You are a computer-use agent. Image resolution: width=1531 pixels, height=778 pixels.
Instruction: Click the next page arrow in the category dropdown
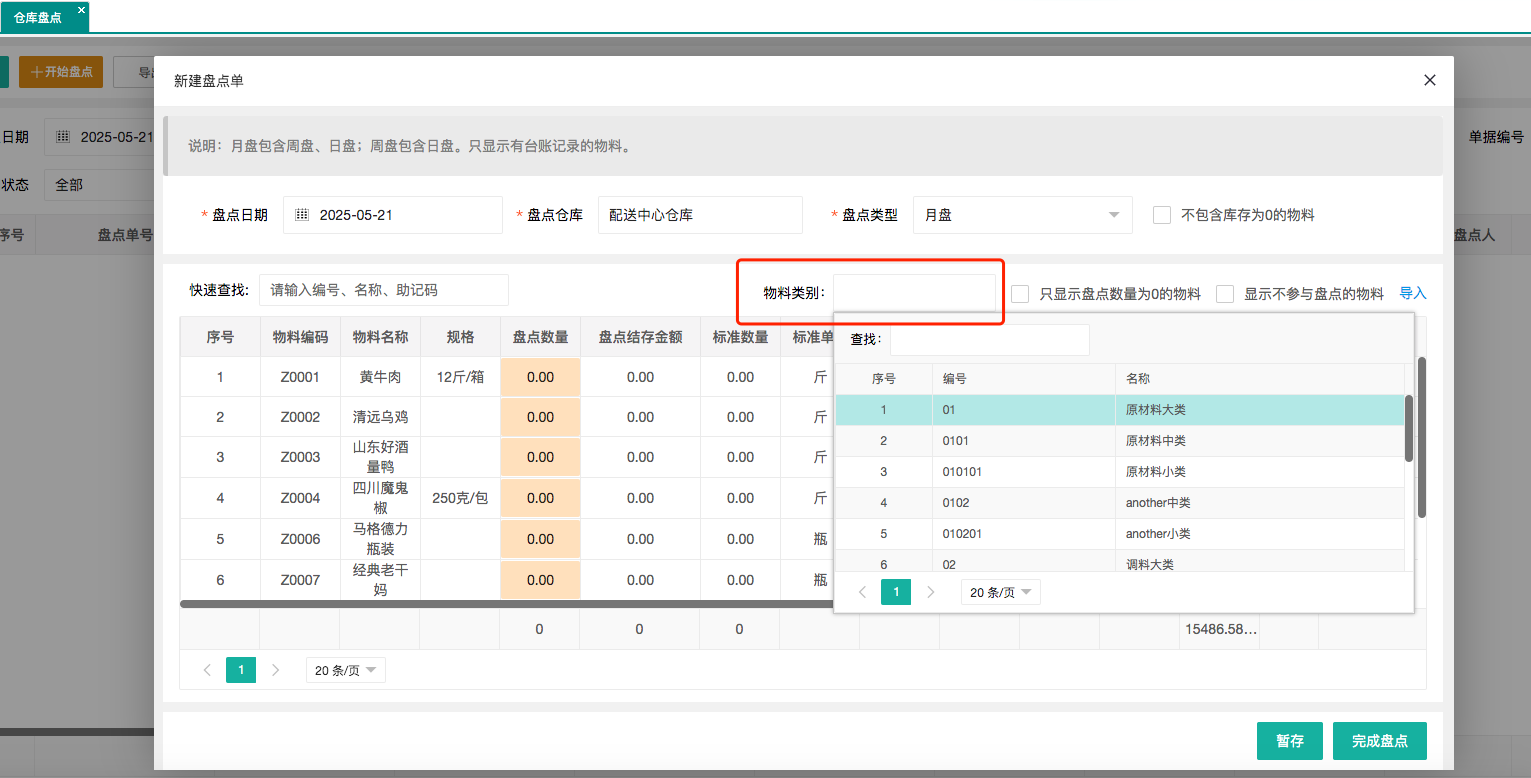pos(929,591)
